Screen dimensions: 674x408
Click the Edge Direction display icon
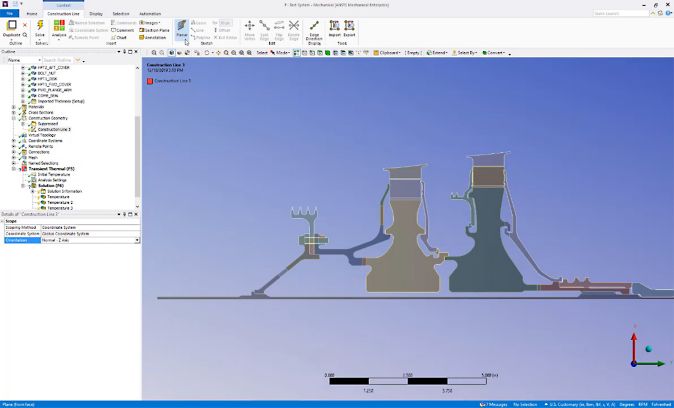[314, 25]
